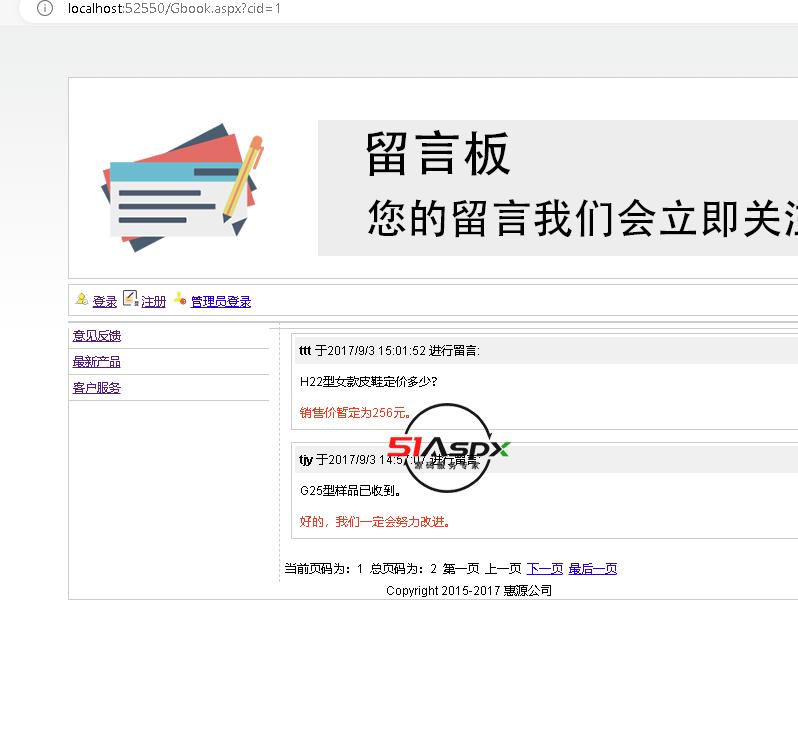Click the 留言板 banner title
Image resolution: width=798 pixels, height=735 pixels.
[438, 153]
